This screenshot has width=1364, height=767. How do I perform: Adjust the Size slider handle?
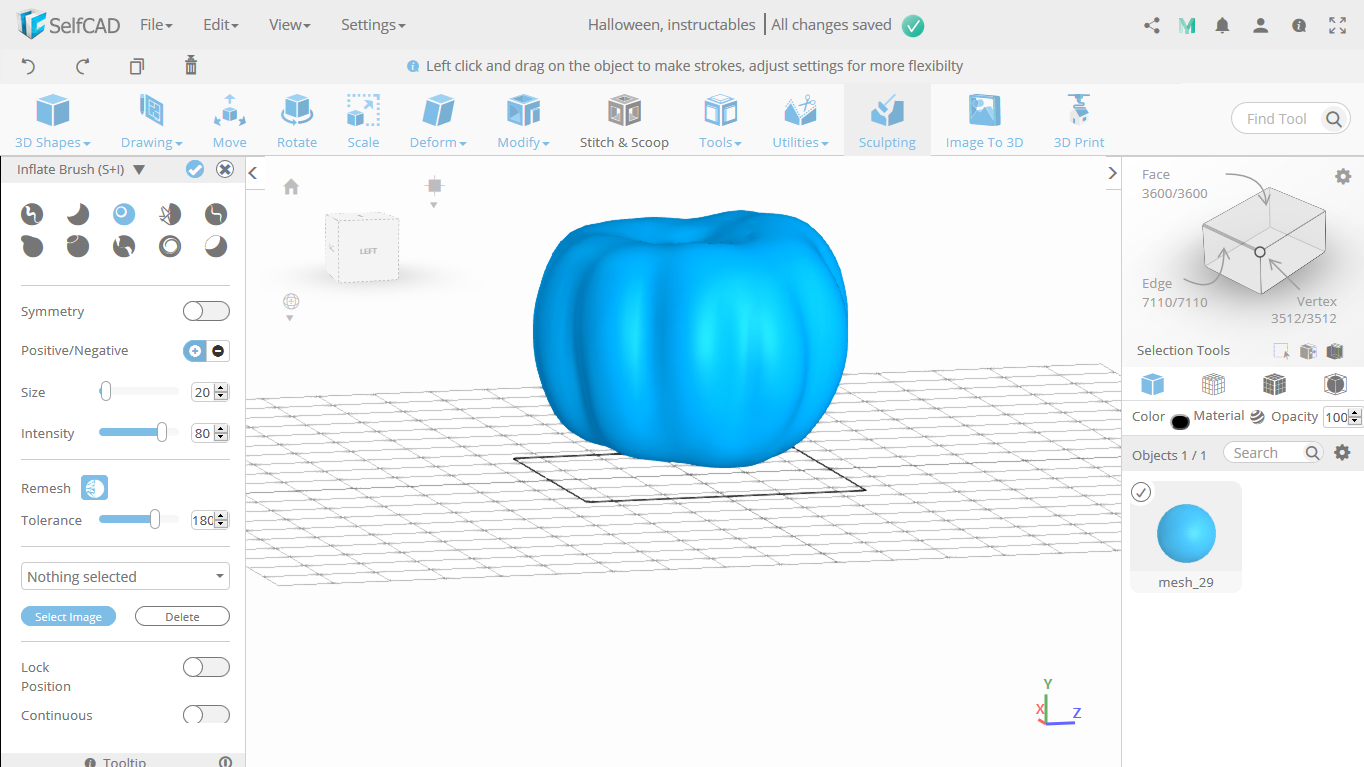(x=105, y=392)
